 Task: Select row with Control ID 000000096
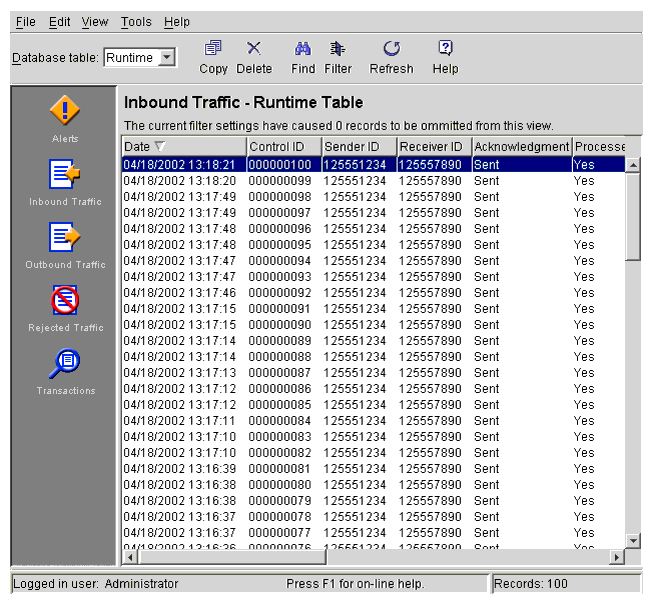coord(374,229)
